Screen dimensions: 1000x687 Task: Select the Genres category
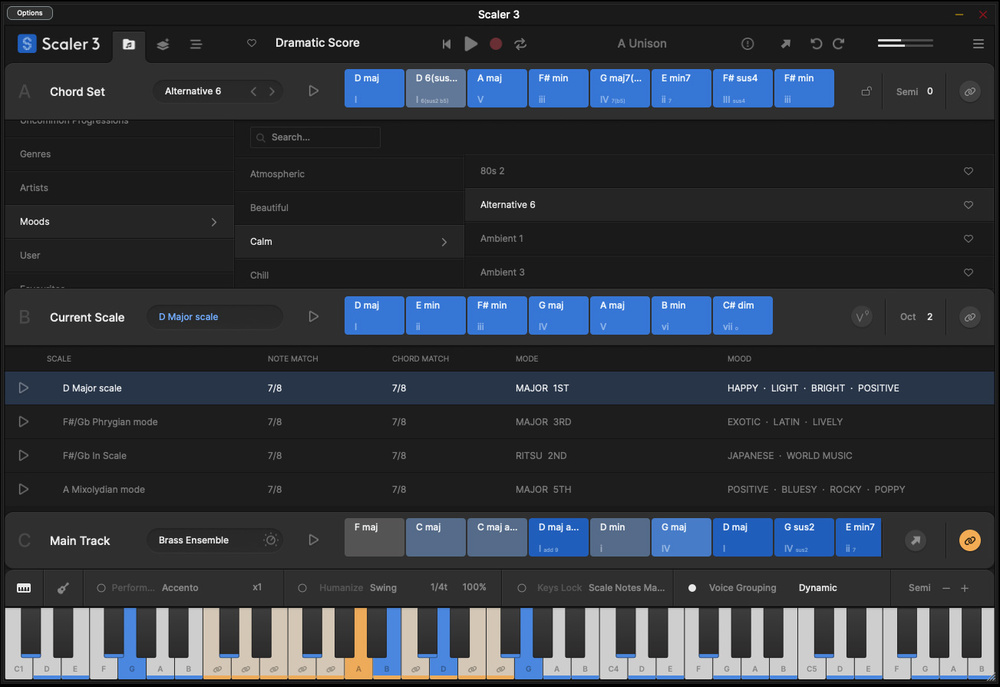tap(36, 154)
